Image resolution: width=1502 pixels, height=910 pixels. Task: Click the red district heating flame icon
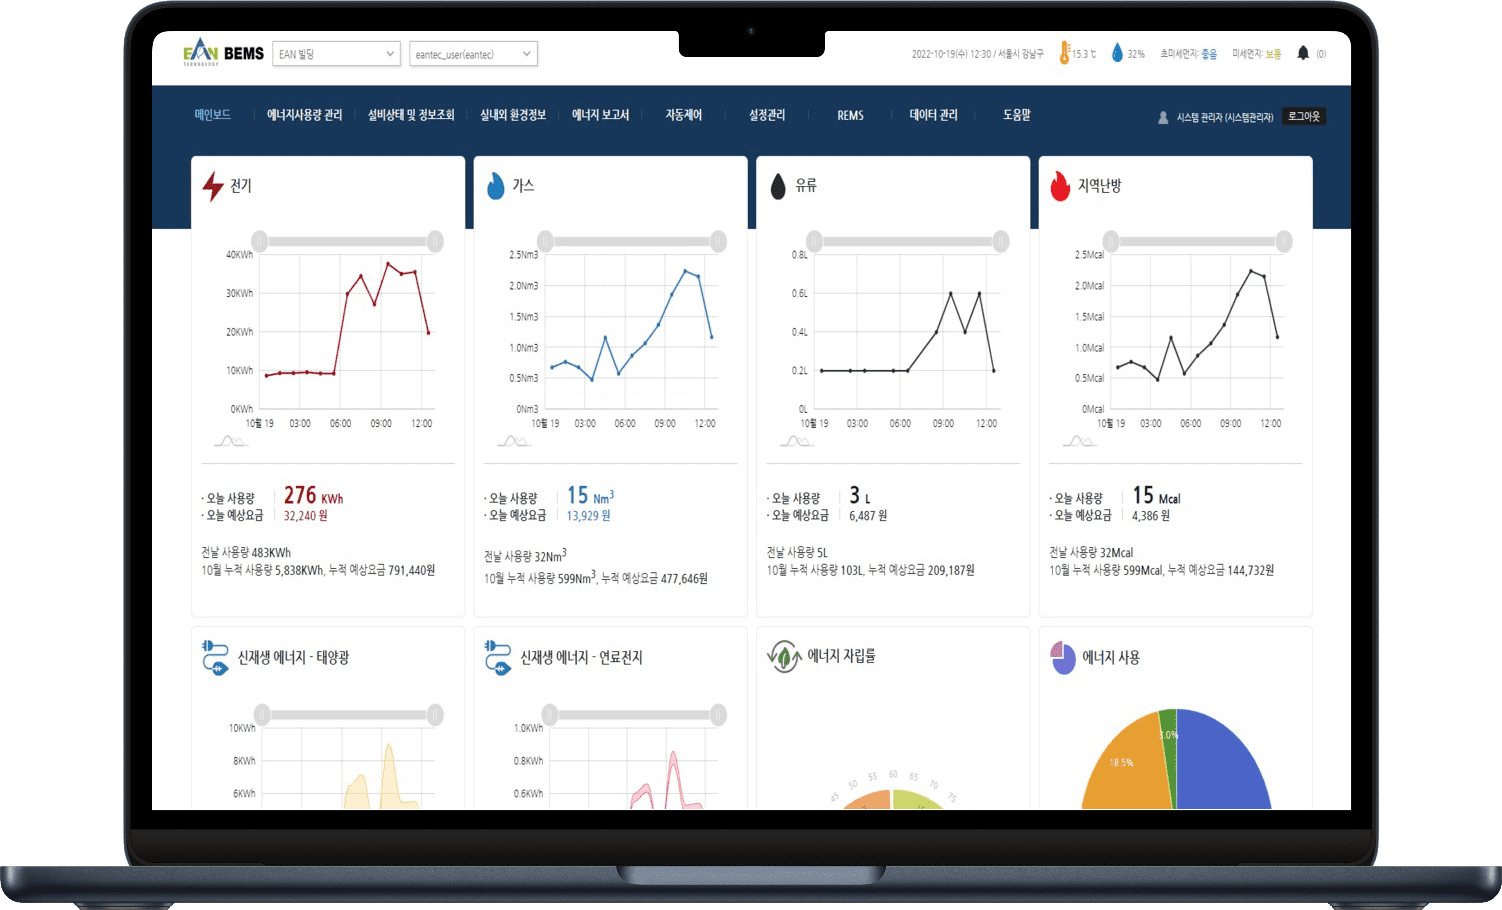point(1061,186)
